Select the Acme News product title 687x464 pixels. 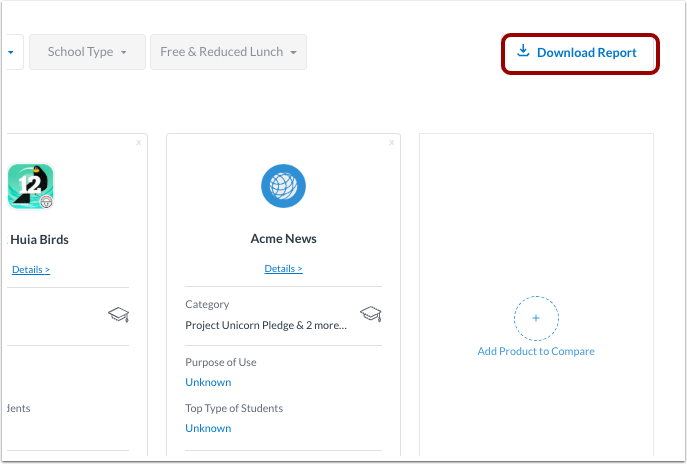(283, 239)
